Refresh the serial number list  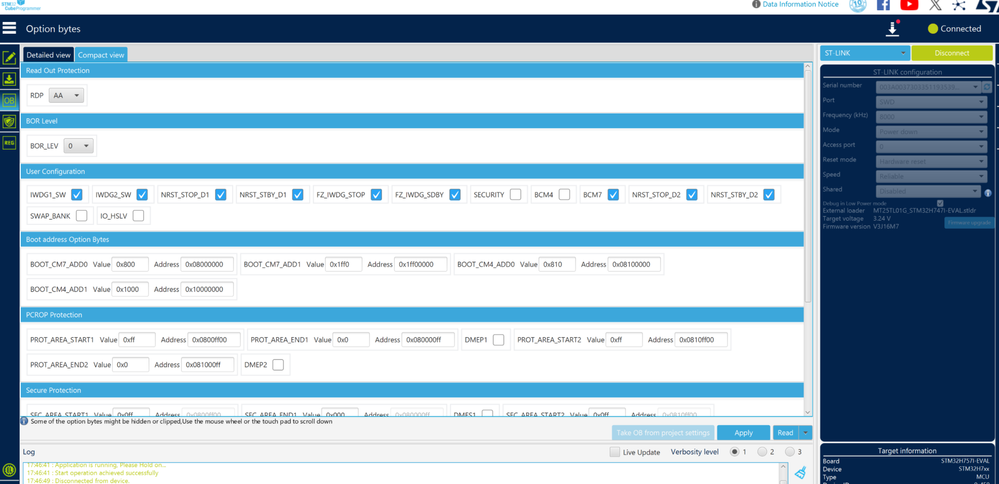tap(987, 87)
